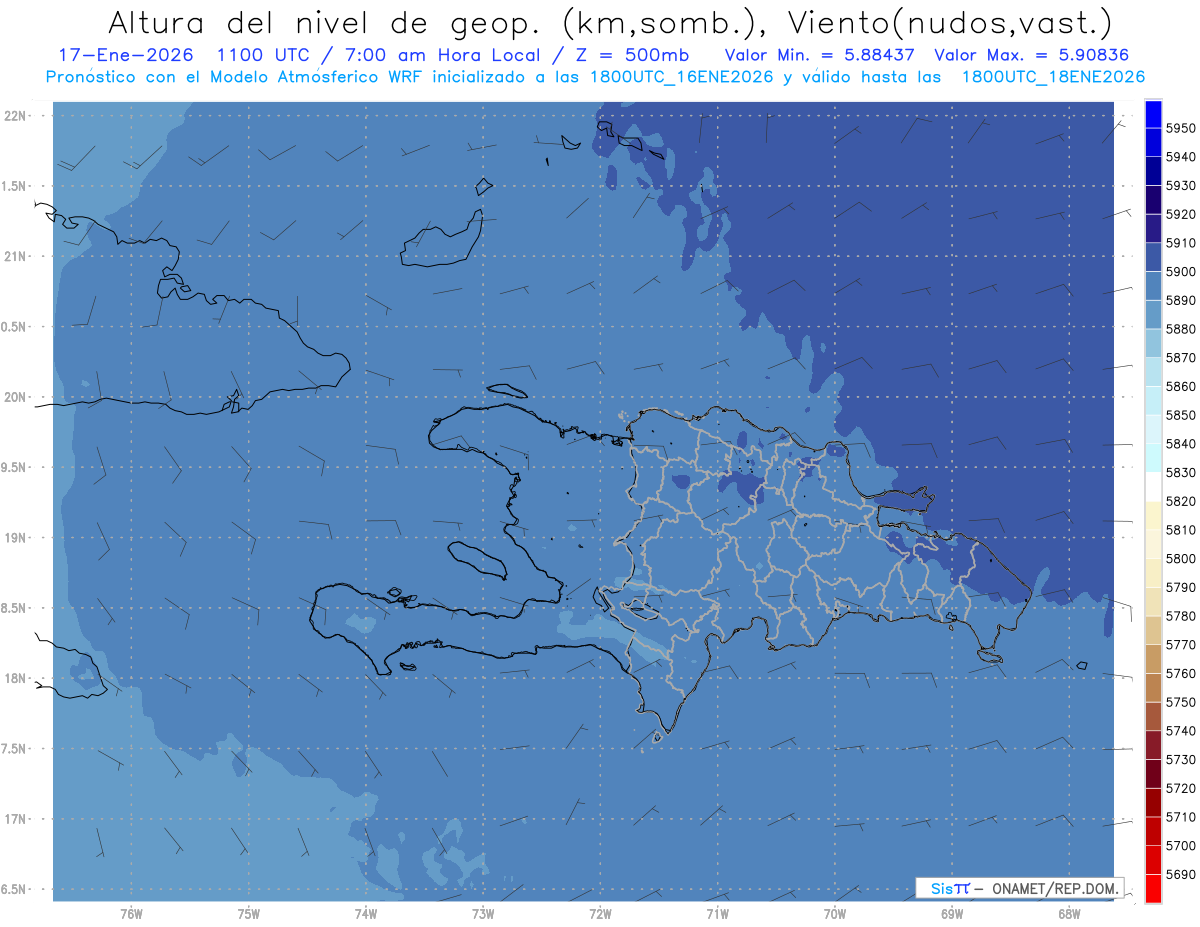
Task: Click the 70W longitude label
Action: click(x=835, y=914)
